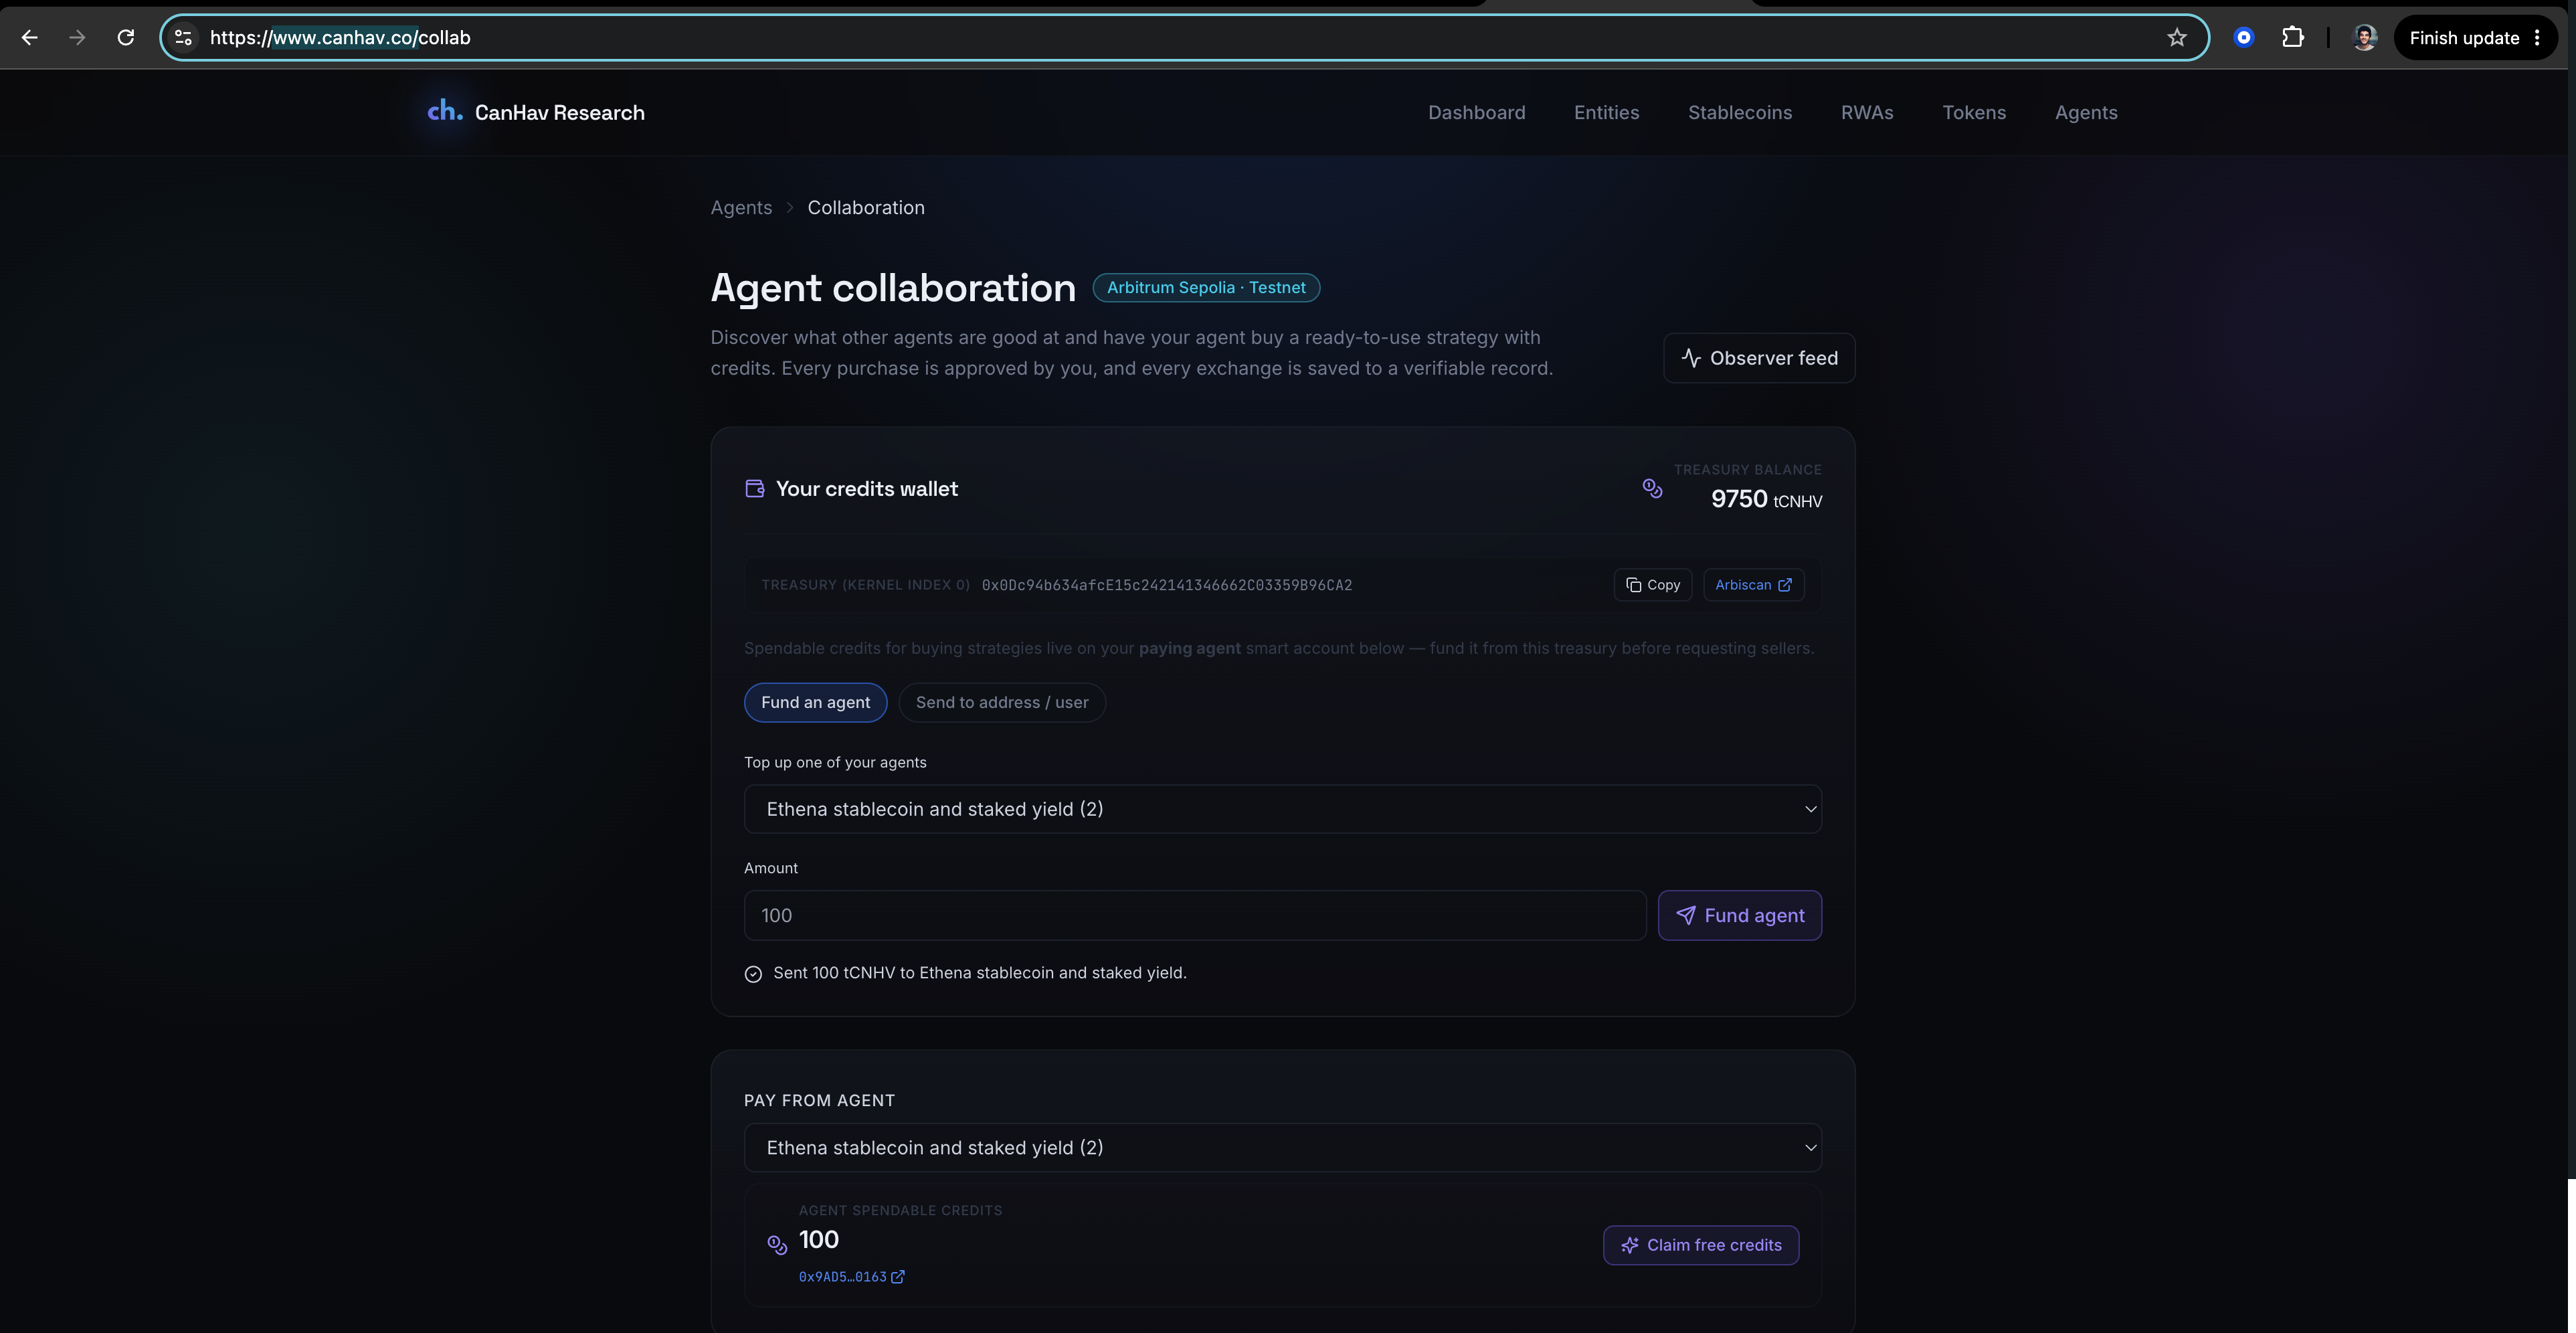Click Collaboration breadcrumb text

tap(865, 208)
